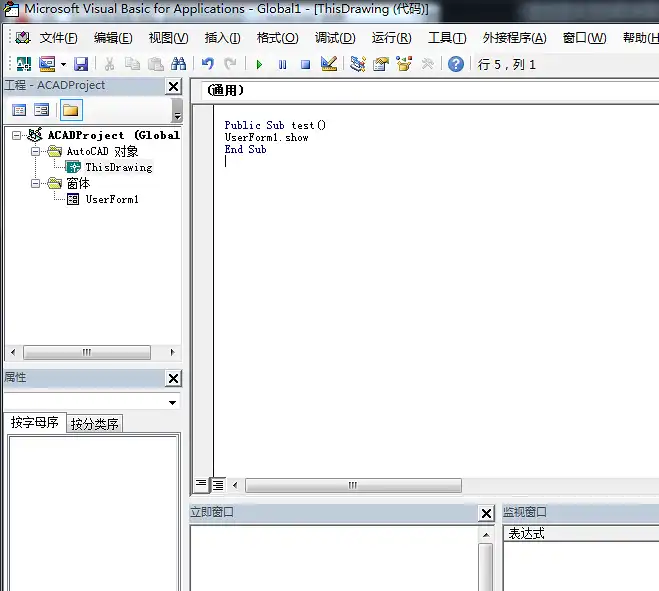
Task: Toggle Design Mode icon in toolbar
Action: [329, 64]
